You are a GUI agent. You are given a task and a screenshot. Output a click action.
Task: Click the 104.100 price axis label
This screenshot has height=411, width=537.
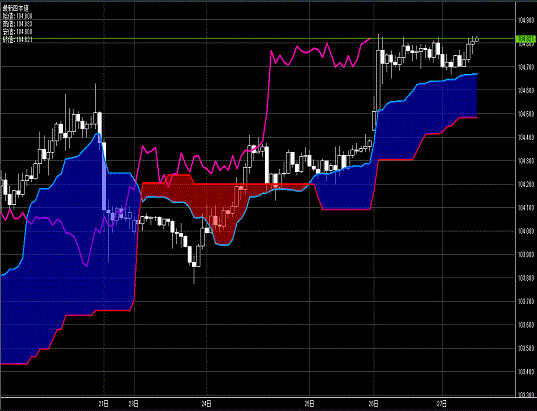coord(525,208)
